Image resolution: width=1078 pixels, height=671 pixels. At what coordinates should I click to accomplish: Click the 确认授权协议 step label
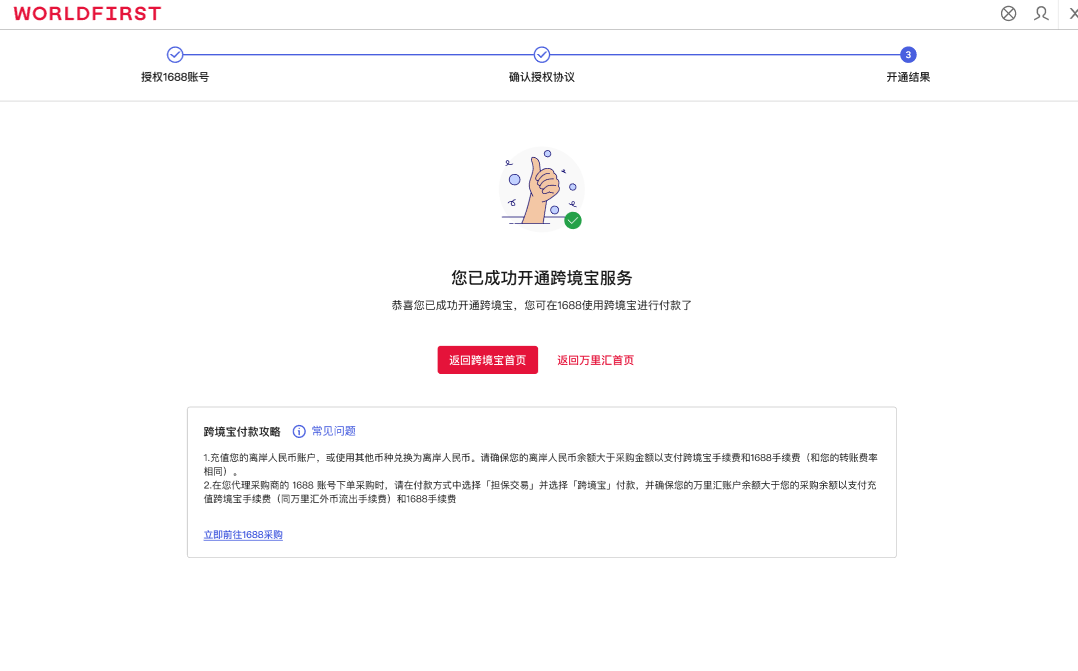coord(542,77)
